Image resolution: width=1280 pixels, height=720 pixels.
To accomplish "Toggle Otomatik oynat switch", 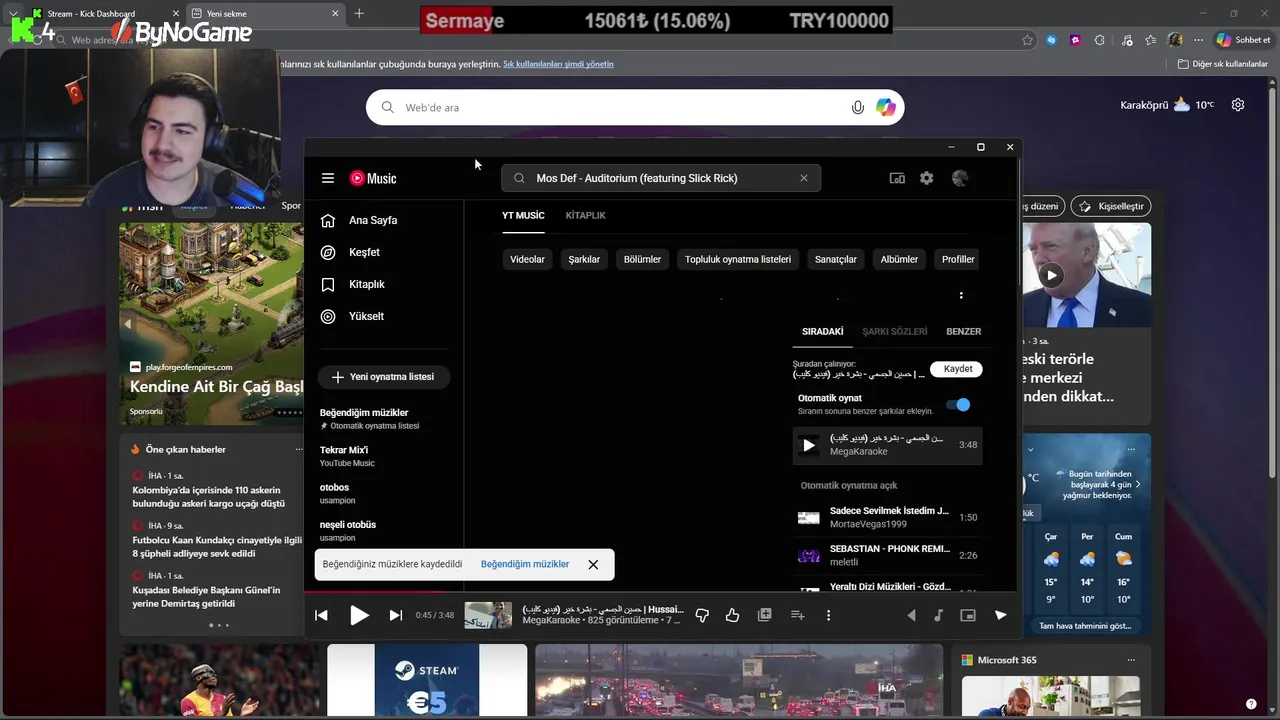I will click(958, 405).
